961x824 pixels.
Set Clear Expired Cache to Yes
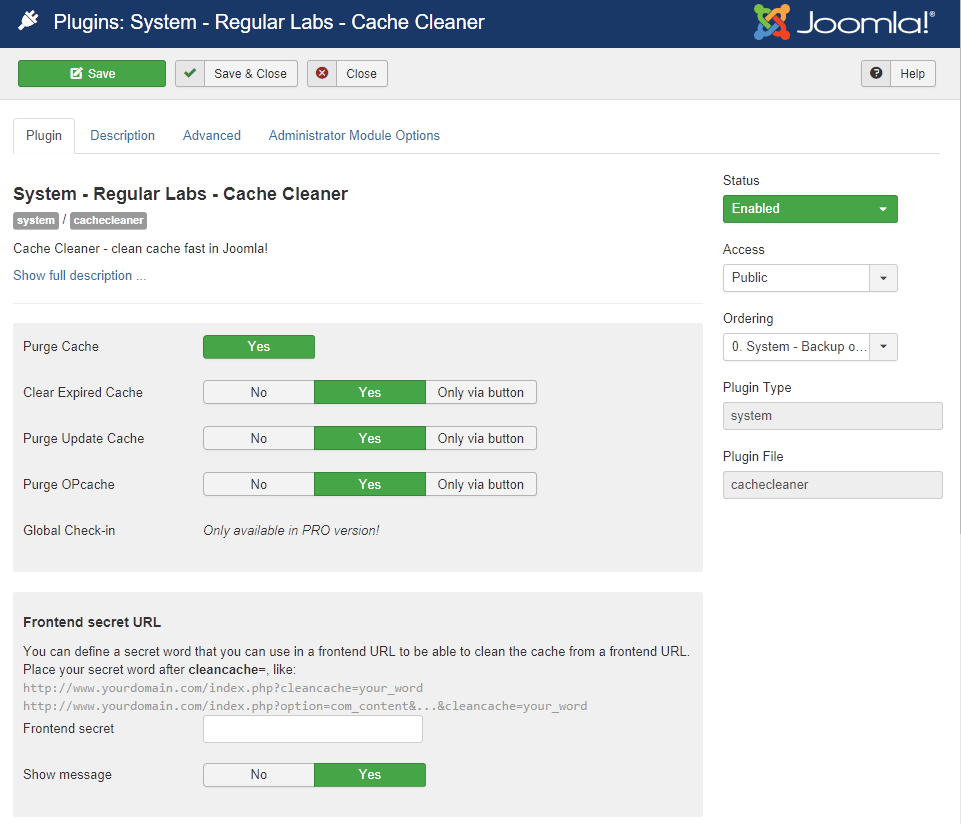pyautogui.click(x=370, y=392)
